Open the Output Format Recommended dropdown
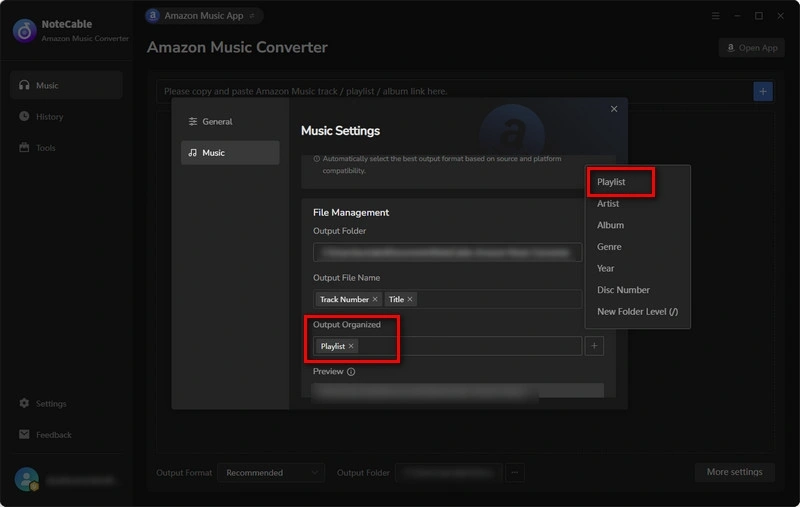This screenshot has height=507, width=800. (271, 473)
